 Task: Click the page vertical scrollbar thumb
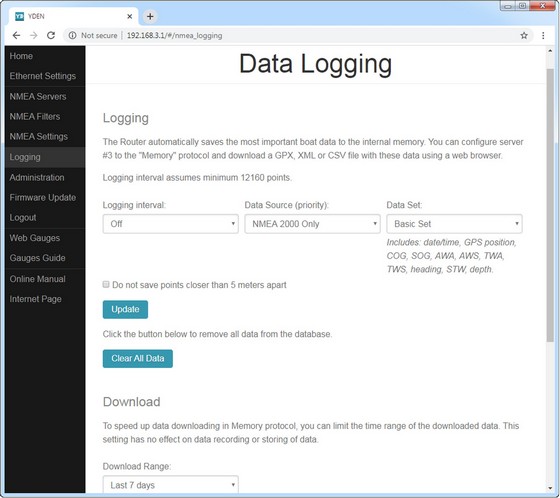point(550,205)
